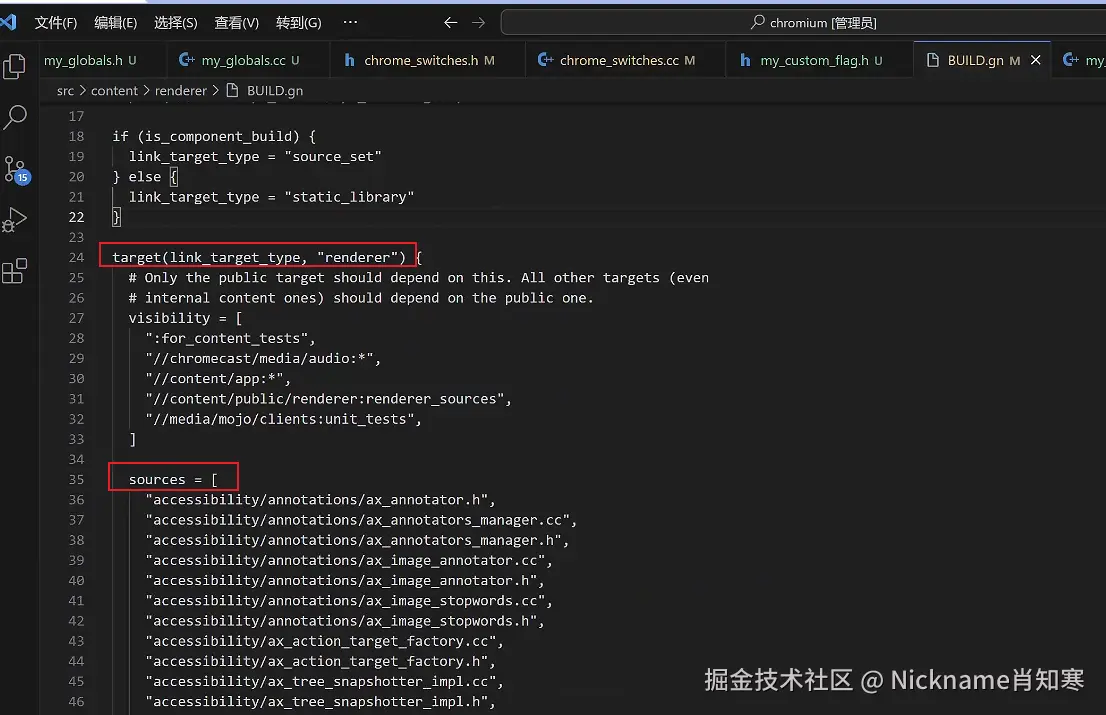
Task: Click the ax_tree_snapshotter_impl.cc source entry
Action: [x=324, y=682]
